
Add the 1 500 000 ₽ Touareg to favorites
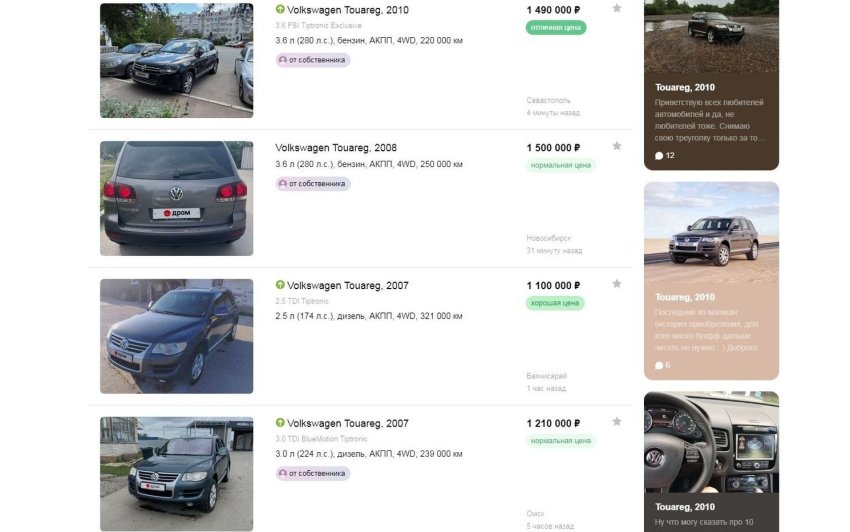tap(617, 146)
